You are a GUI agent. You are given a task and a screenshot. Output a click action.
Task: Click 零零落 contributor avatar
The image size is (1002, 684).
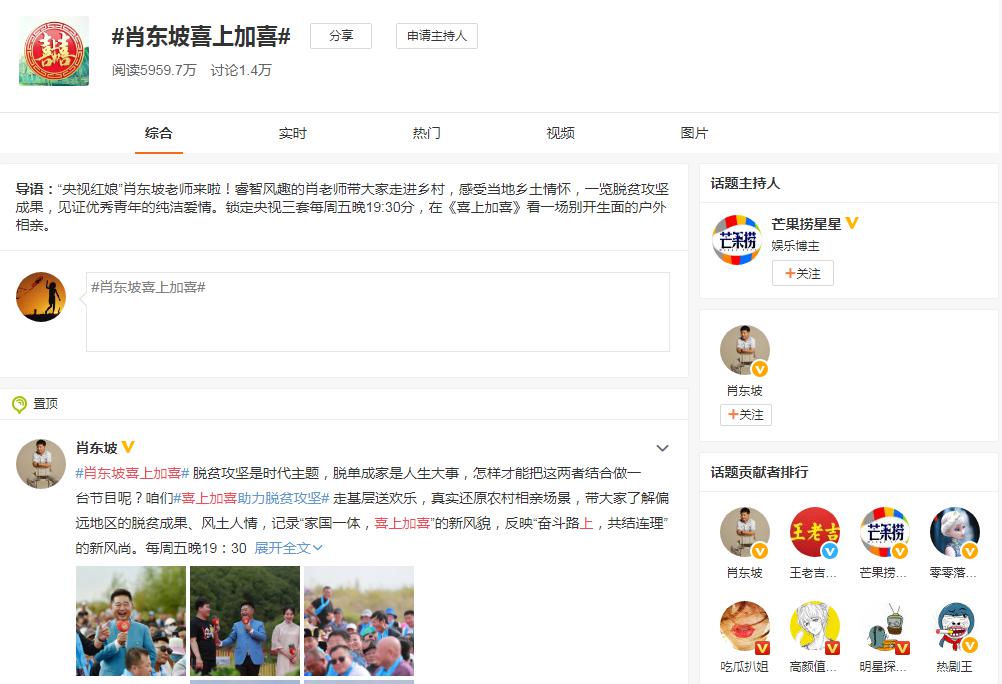click(x=954, y=533)
